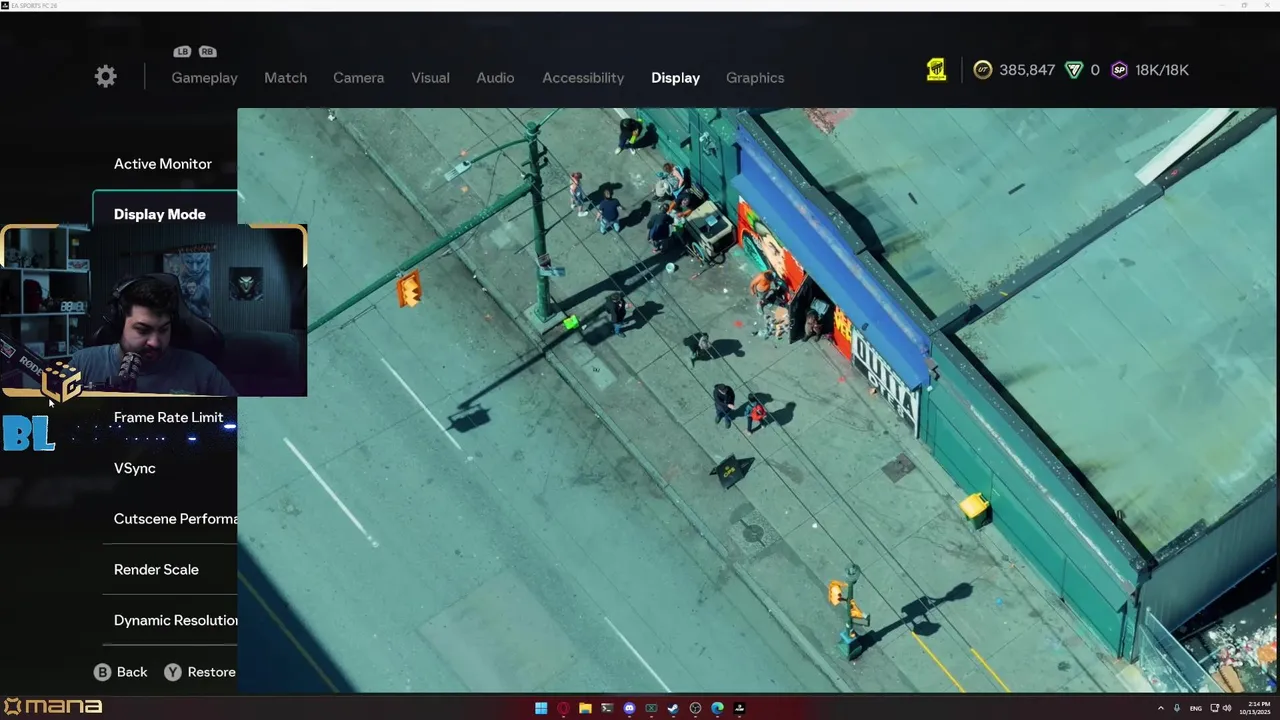Click the green FC points icon
This screenshot has height=720, width=1280.
point(1074,70)
